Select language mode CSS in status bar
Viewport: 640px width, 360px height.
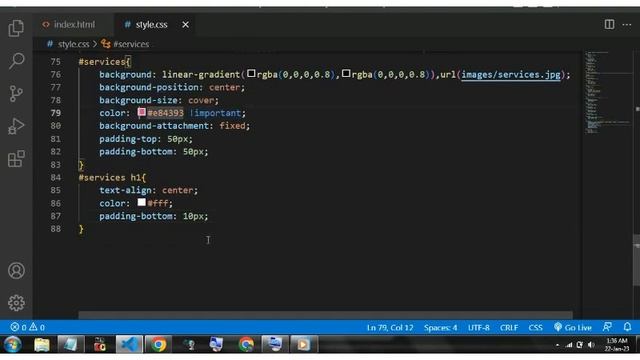[x=536, y=328]
